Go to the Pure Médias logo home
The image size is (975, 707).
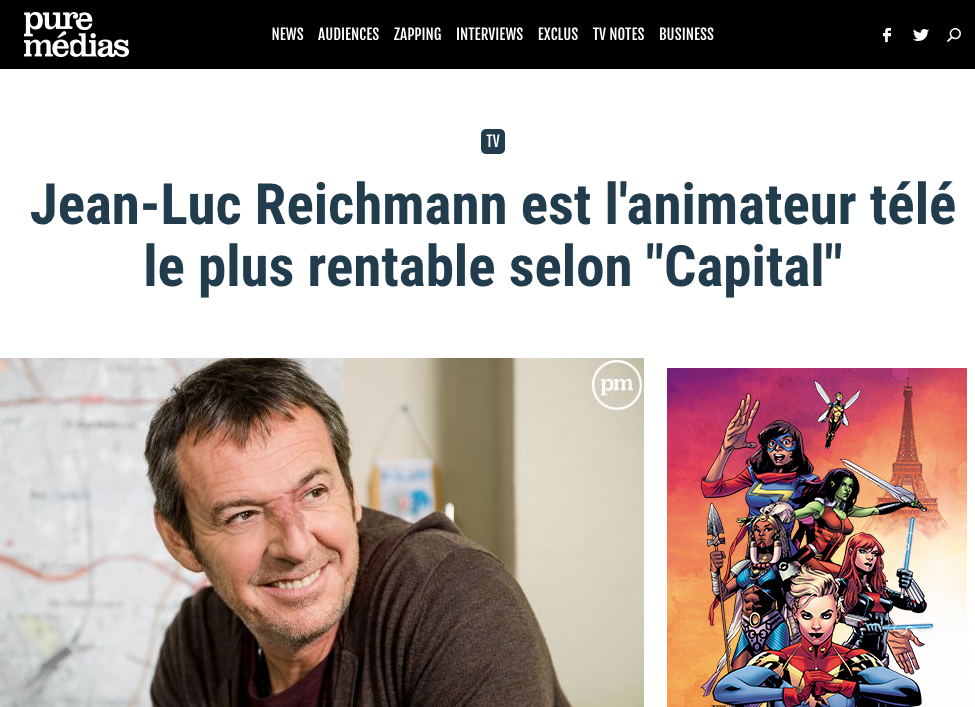point(76,34)
